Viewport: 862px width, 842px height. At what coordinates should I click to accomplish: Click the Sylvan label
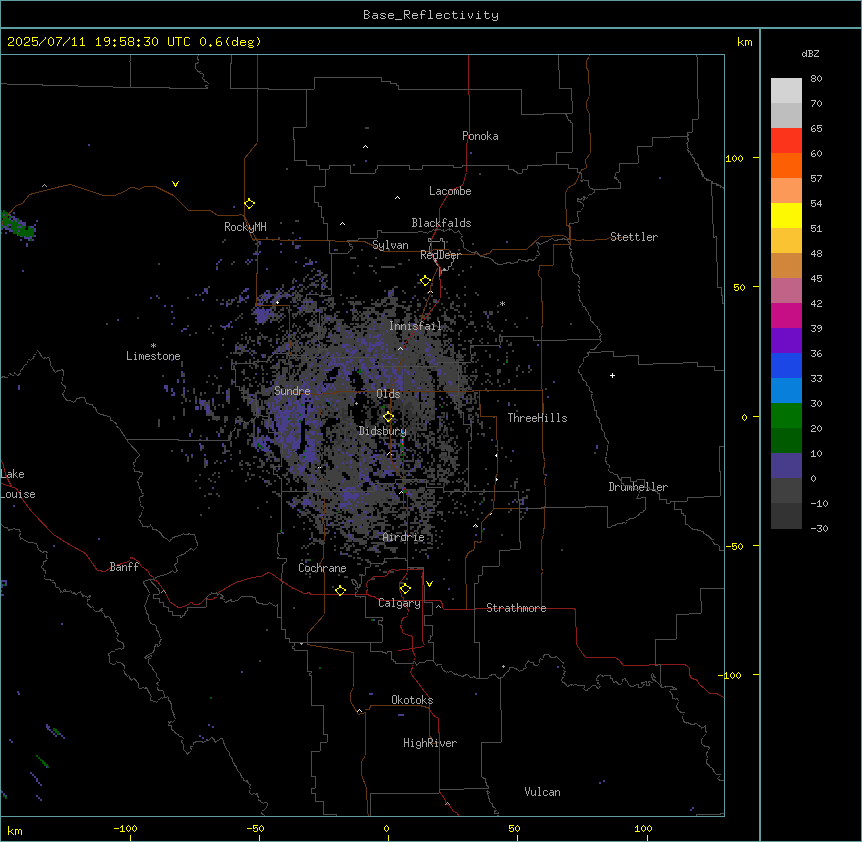coord(390,245)
